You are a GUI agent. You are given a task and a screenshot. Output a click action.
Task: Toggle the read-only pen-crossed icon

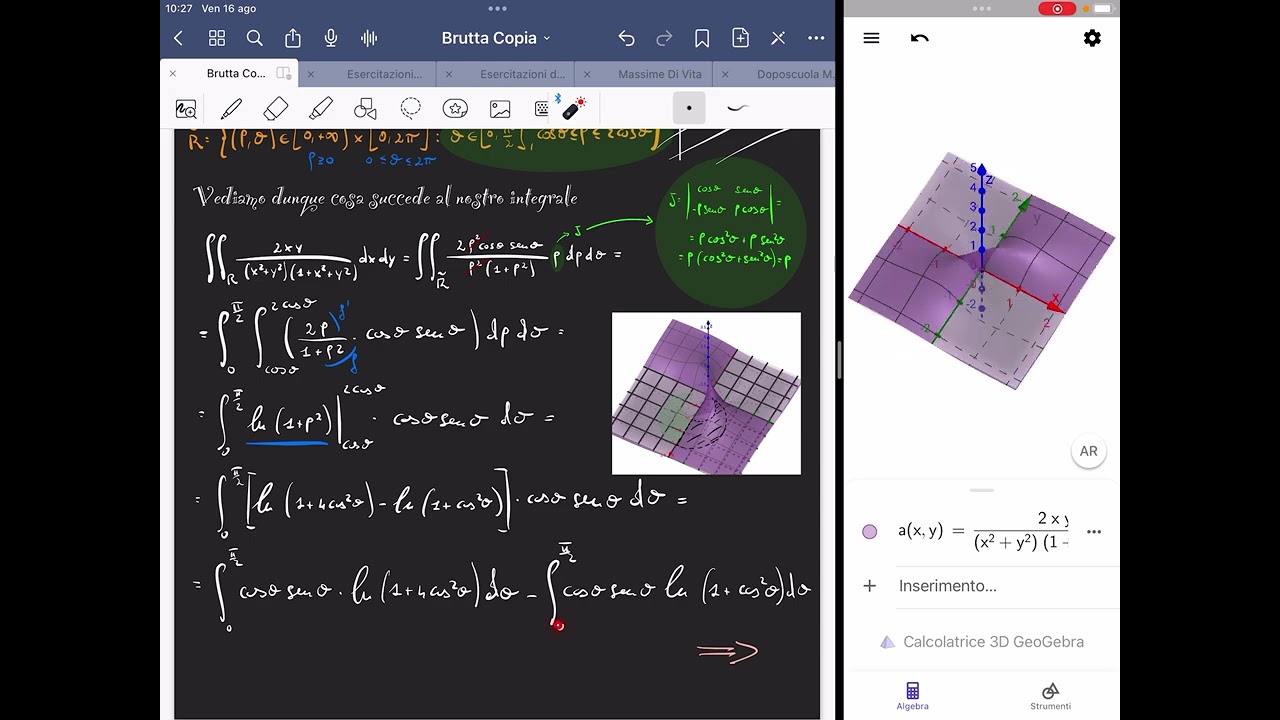[x=778, y=38]
